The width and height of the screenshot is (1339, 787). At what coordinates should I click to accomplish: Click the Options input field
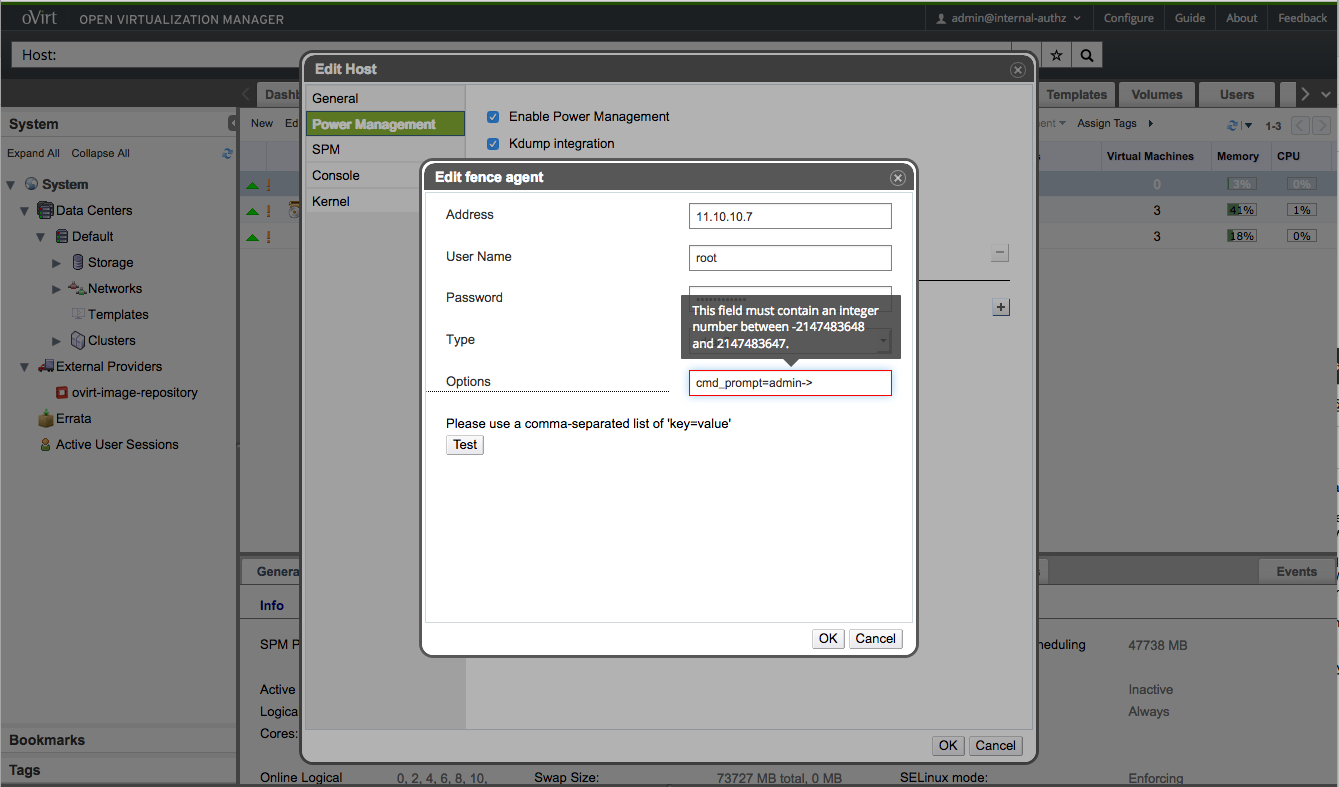point(790,383)
